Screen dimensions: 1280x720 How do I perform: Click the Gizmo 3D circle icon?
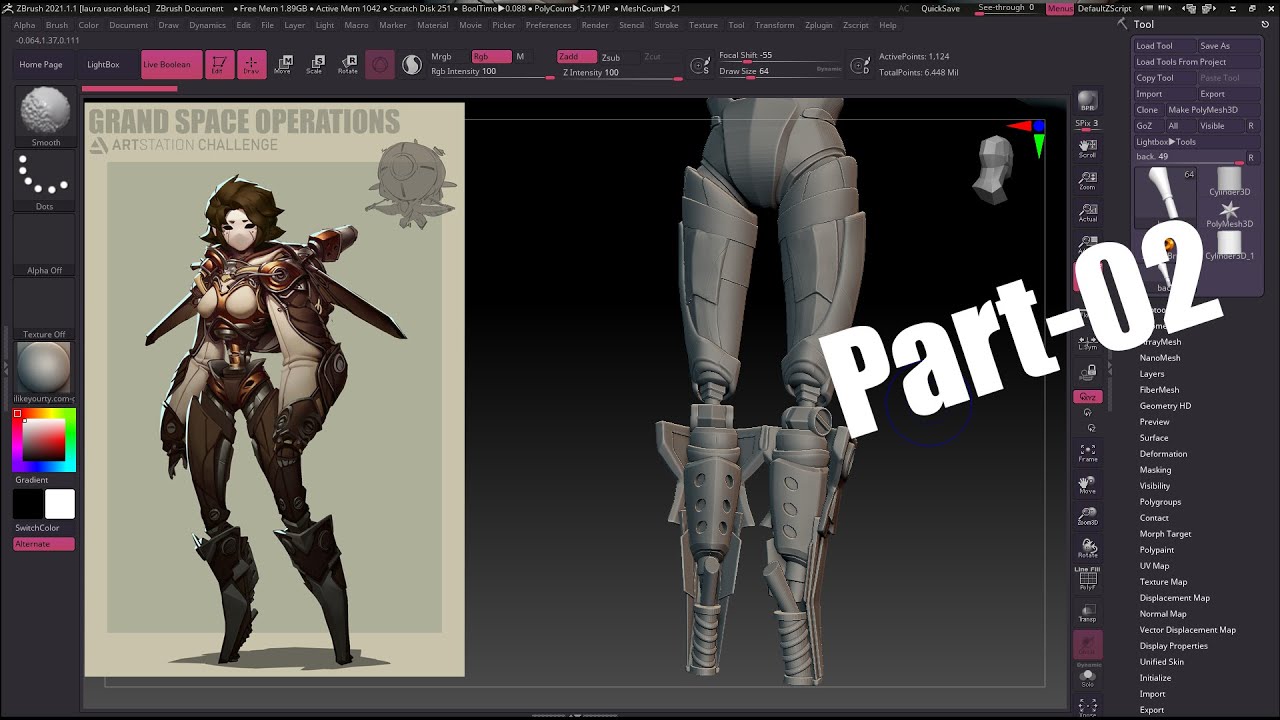coord(380,65)
